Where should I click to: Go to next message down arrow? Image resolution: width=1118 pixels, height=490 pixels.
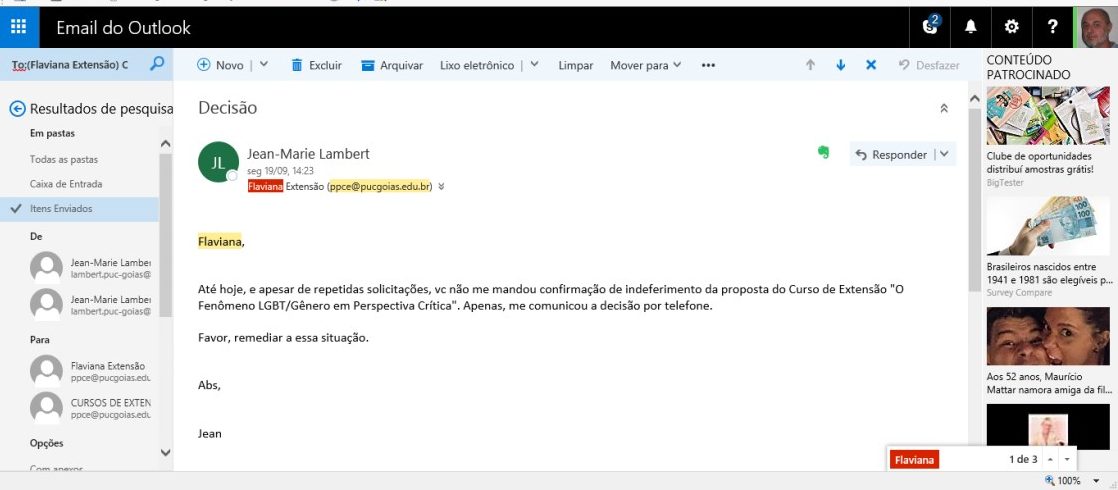point(840,65)
